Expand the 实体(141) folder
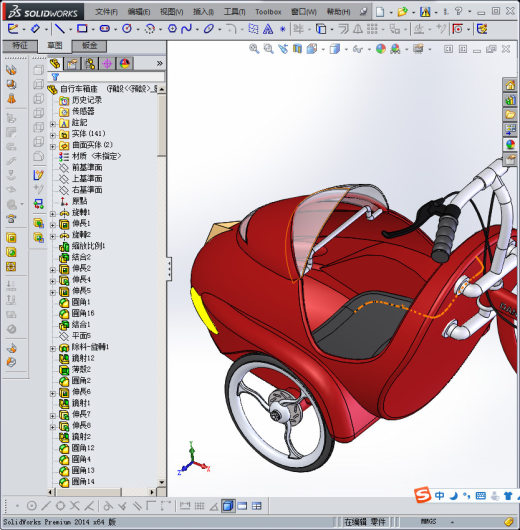 tap(52, 135)
